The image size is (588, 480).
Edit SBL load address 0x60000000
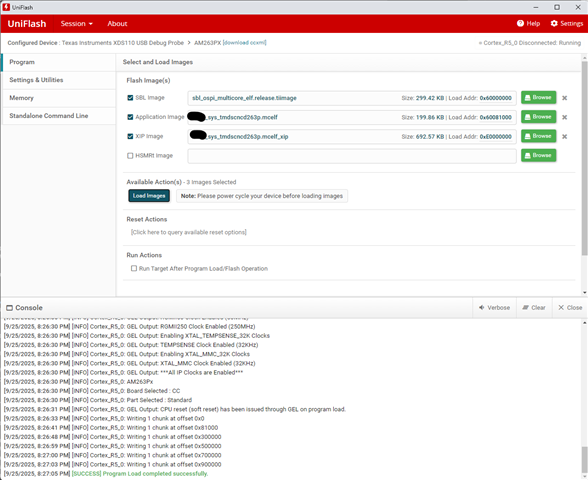(x=495, y=98)
